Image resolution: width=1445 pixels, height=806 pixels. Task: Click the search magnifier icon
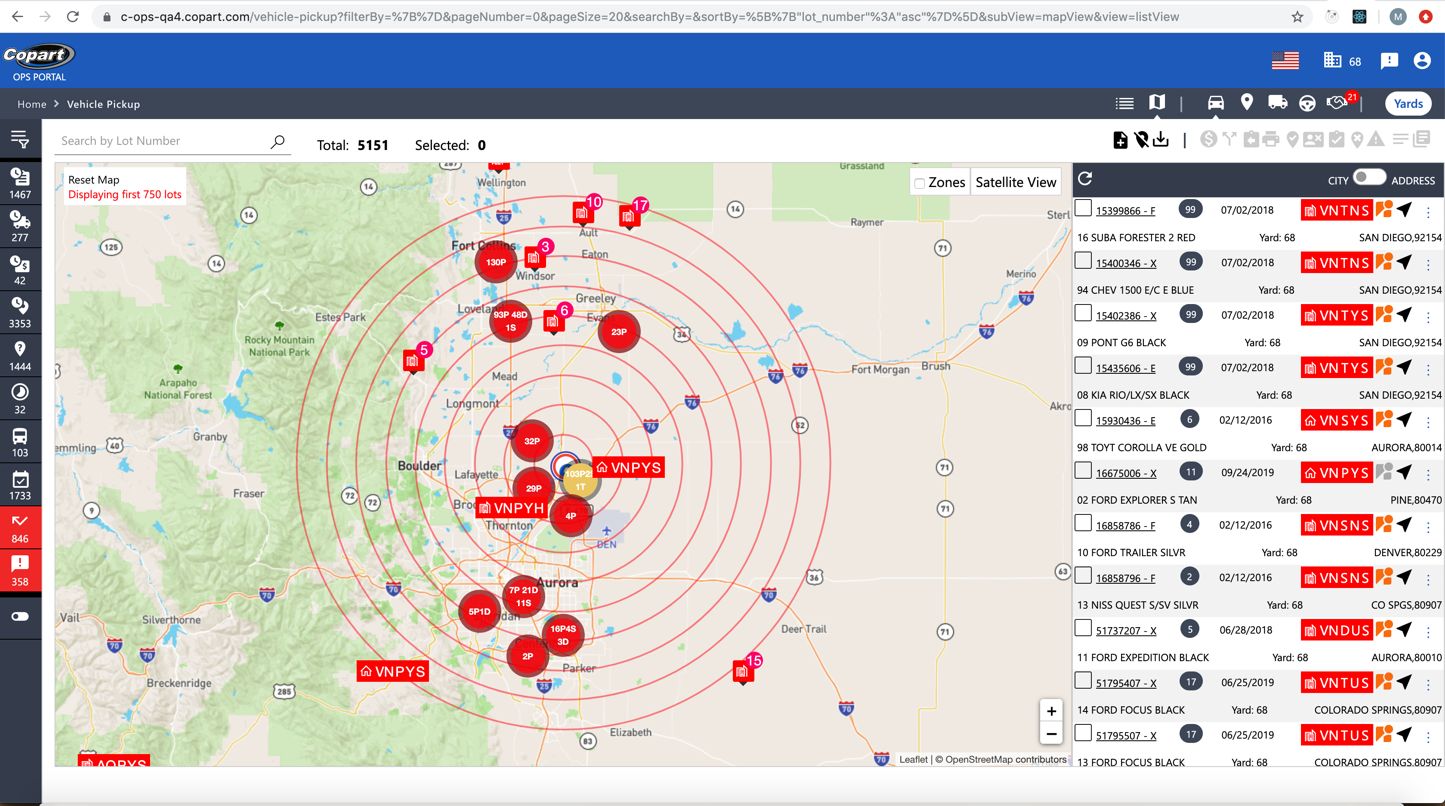tap(277, 142)
